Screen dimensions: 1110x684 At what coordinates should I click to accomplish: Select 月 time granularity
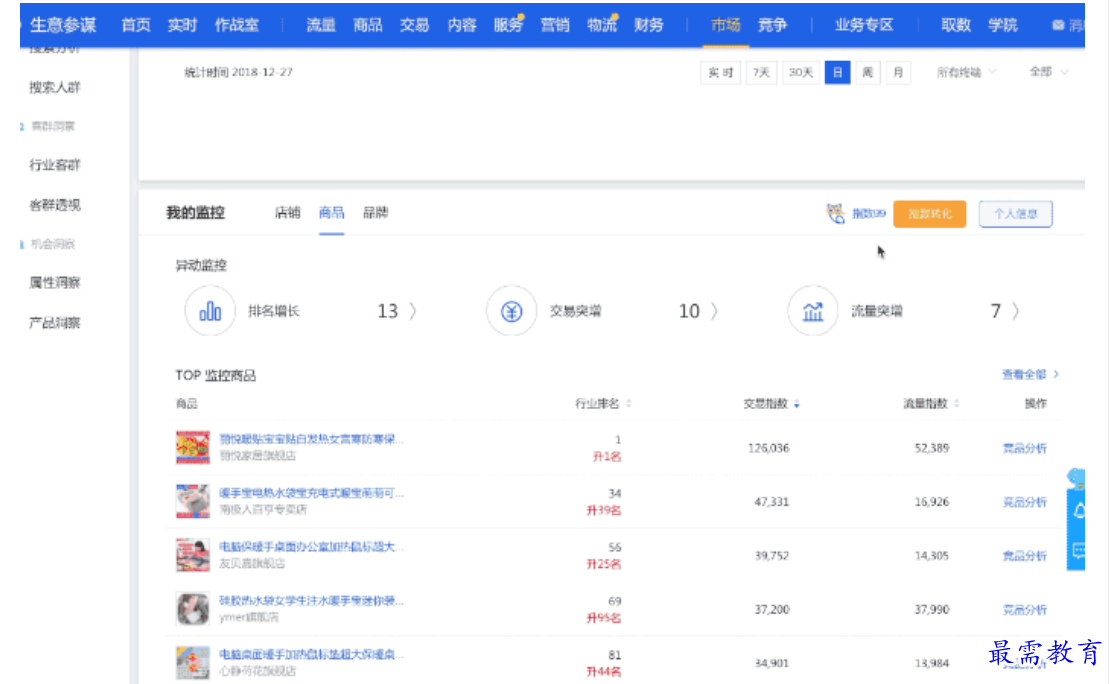898,72
